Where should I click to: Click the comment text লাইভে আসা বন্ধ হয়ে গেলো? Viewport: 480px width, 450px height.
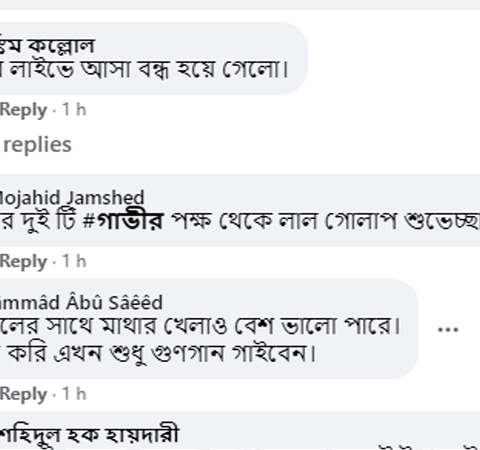point(145,70)
